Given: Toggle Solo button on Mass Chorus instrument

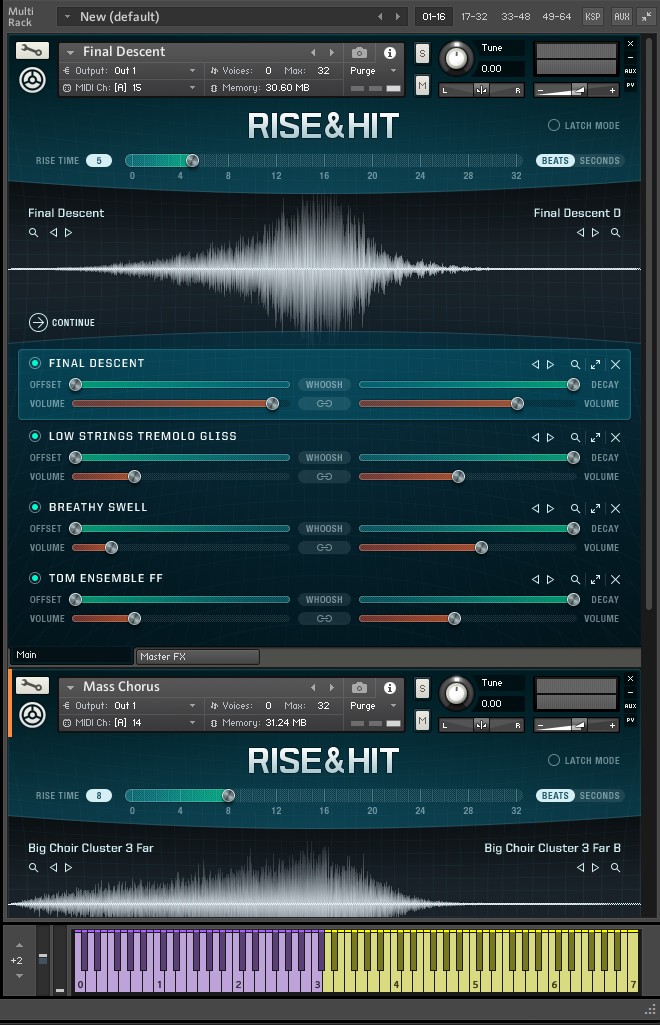Looking at the screenshot, I should click(422, 688).
